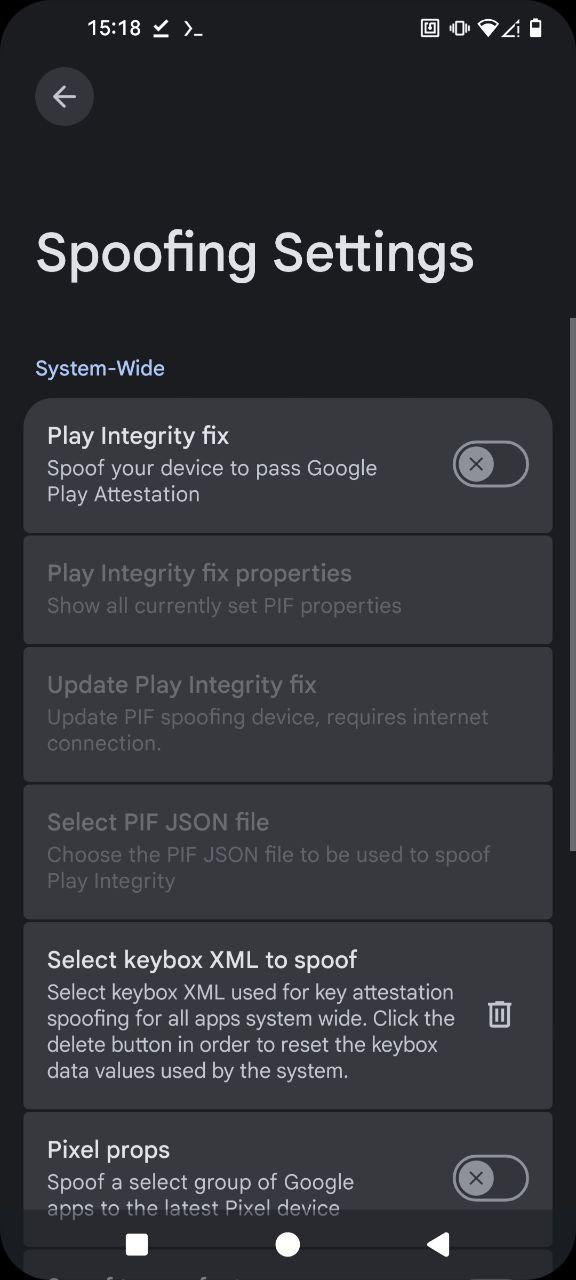Tap the terminal prompt status icon

(x=193, y=29)
